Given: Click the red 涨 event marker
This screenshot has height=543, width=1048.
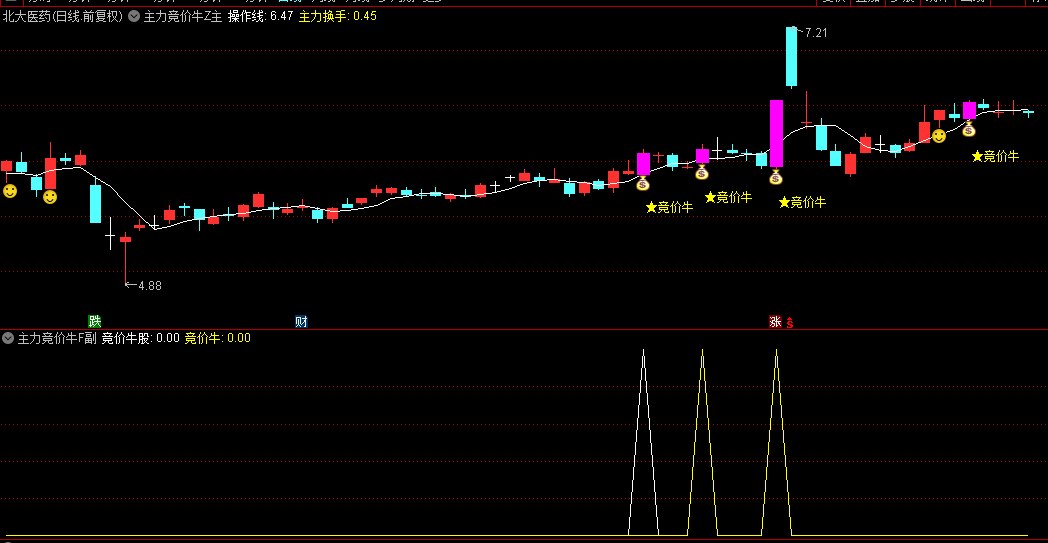Looking at the screenshot, I should click(775, 322).
